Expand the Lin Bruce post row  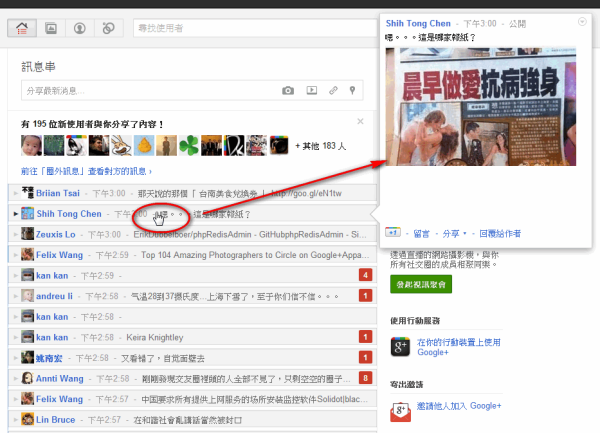pyautogui.click(x=192, y=420)
